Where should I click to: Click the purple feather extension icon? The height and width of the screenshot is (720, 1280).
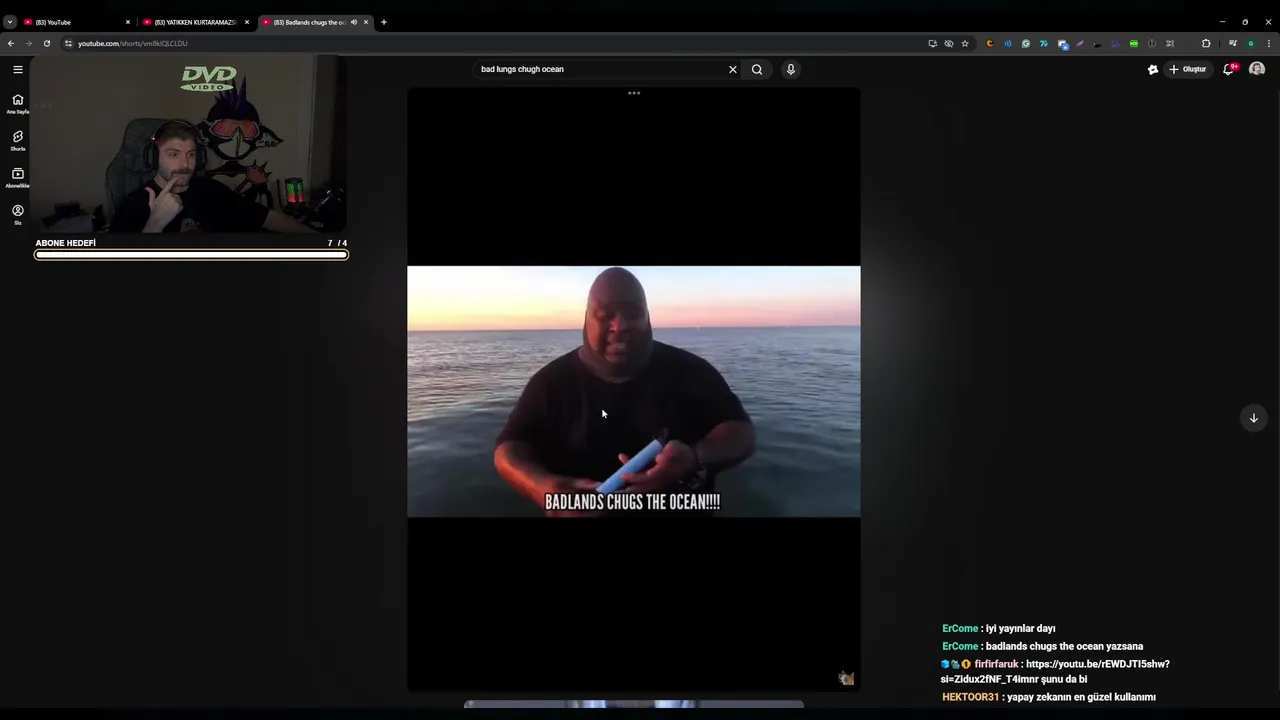click(1080, 43)
